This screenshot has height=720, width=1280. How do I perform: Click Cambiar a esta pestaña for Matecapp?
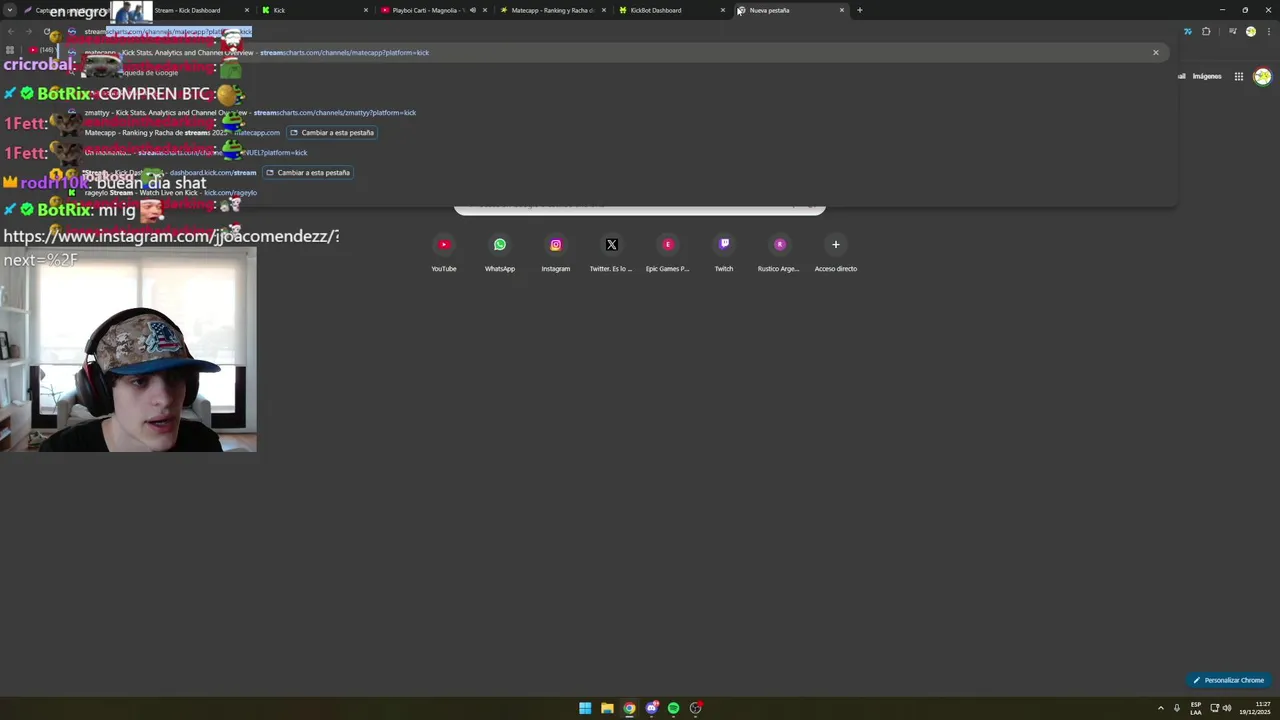(332, 132)
